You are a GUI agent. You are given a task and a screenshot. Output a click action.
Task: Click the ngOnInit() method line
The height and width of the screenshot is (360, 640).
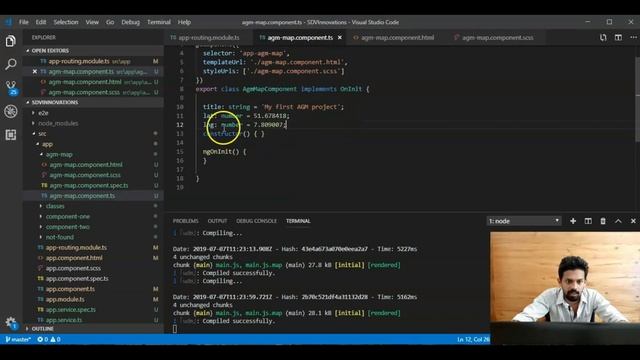click(x=224, y=151)
